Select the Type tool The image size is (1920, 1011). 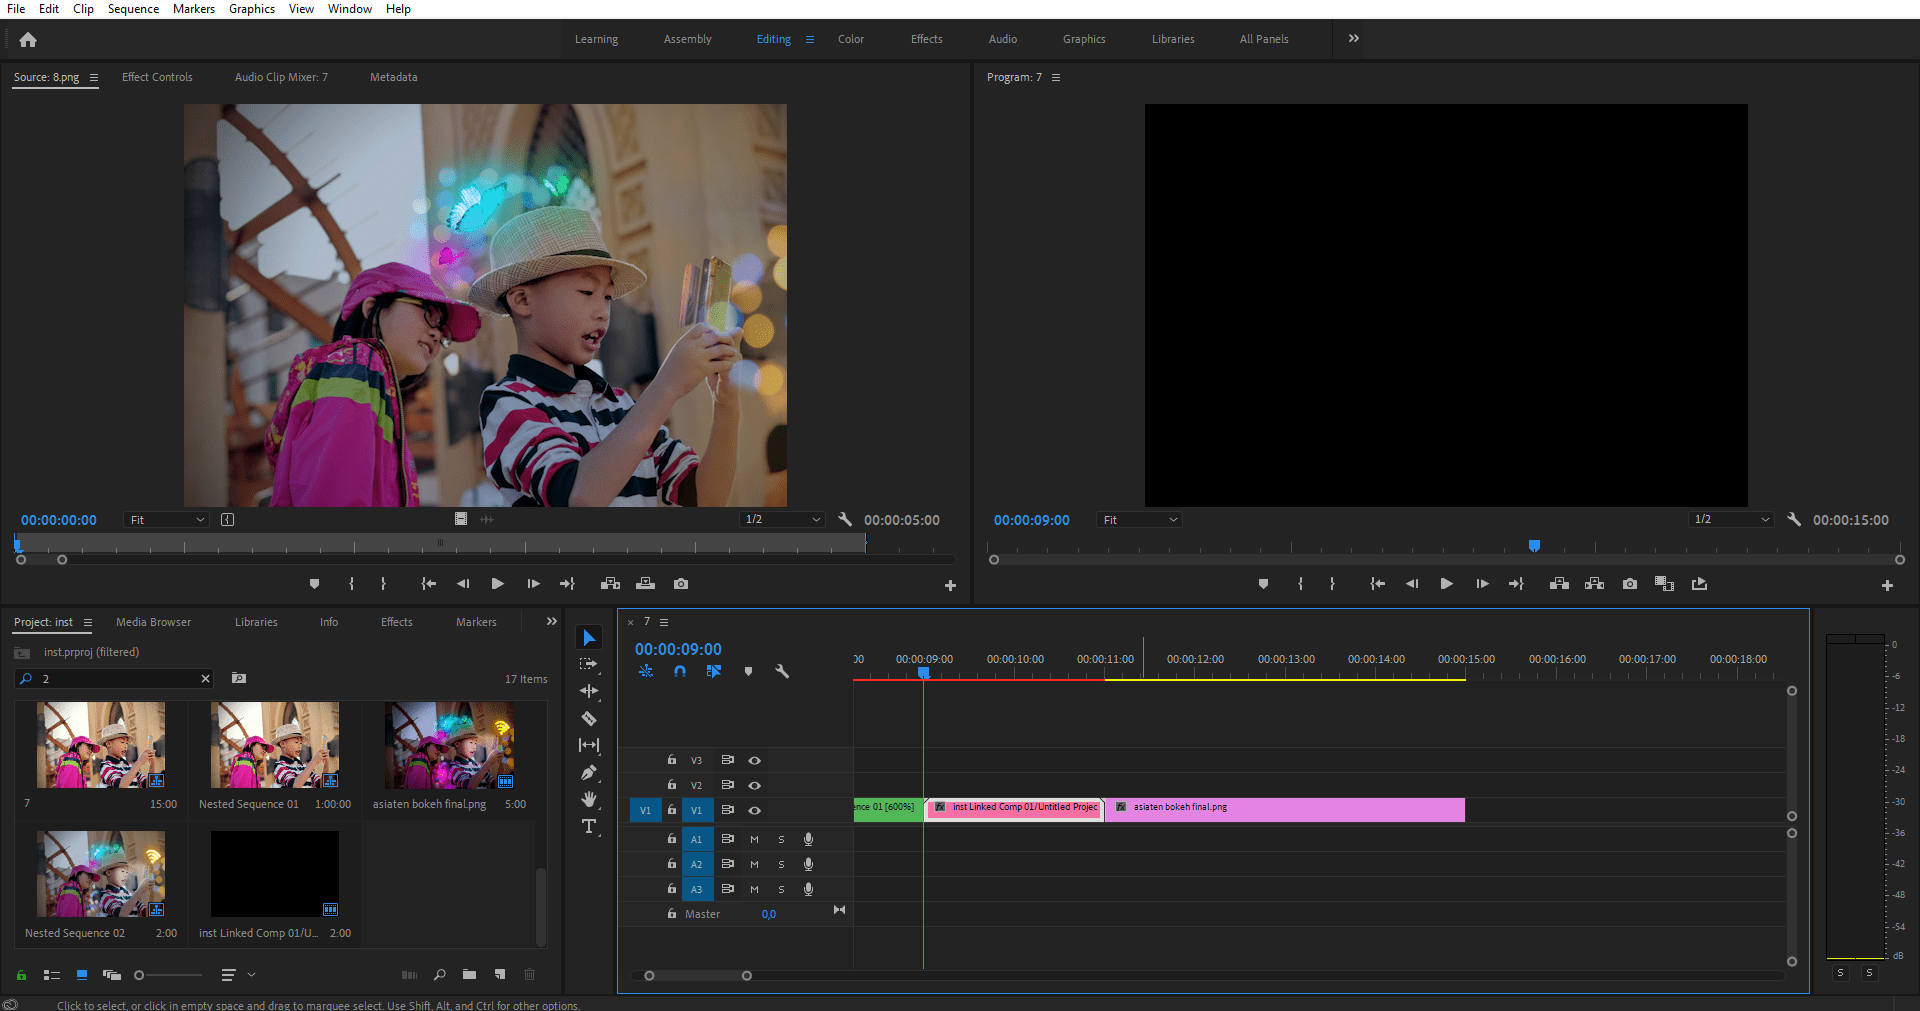589,826
